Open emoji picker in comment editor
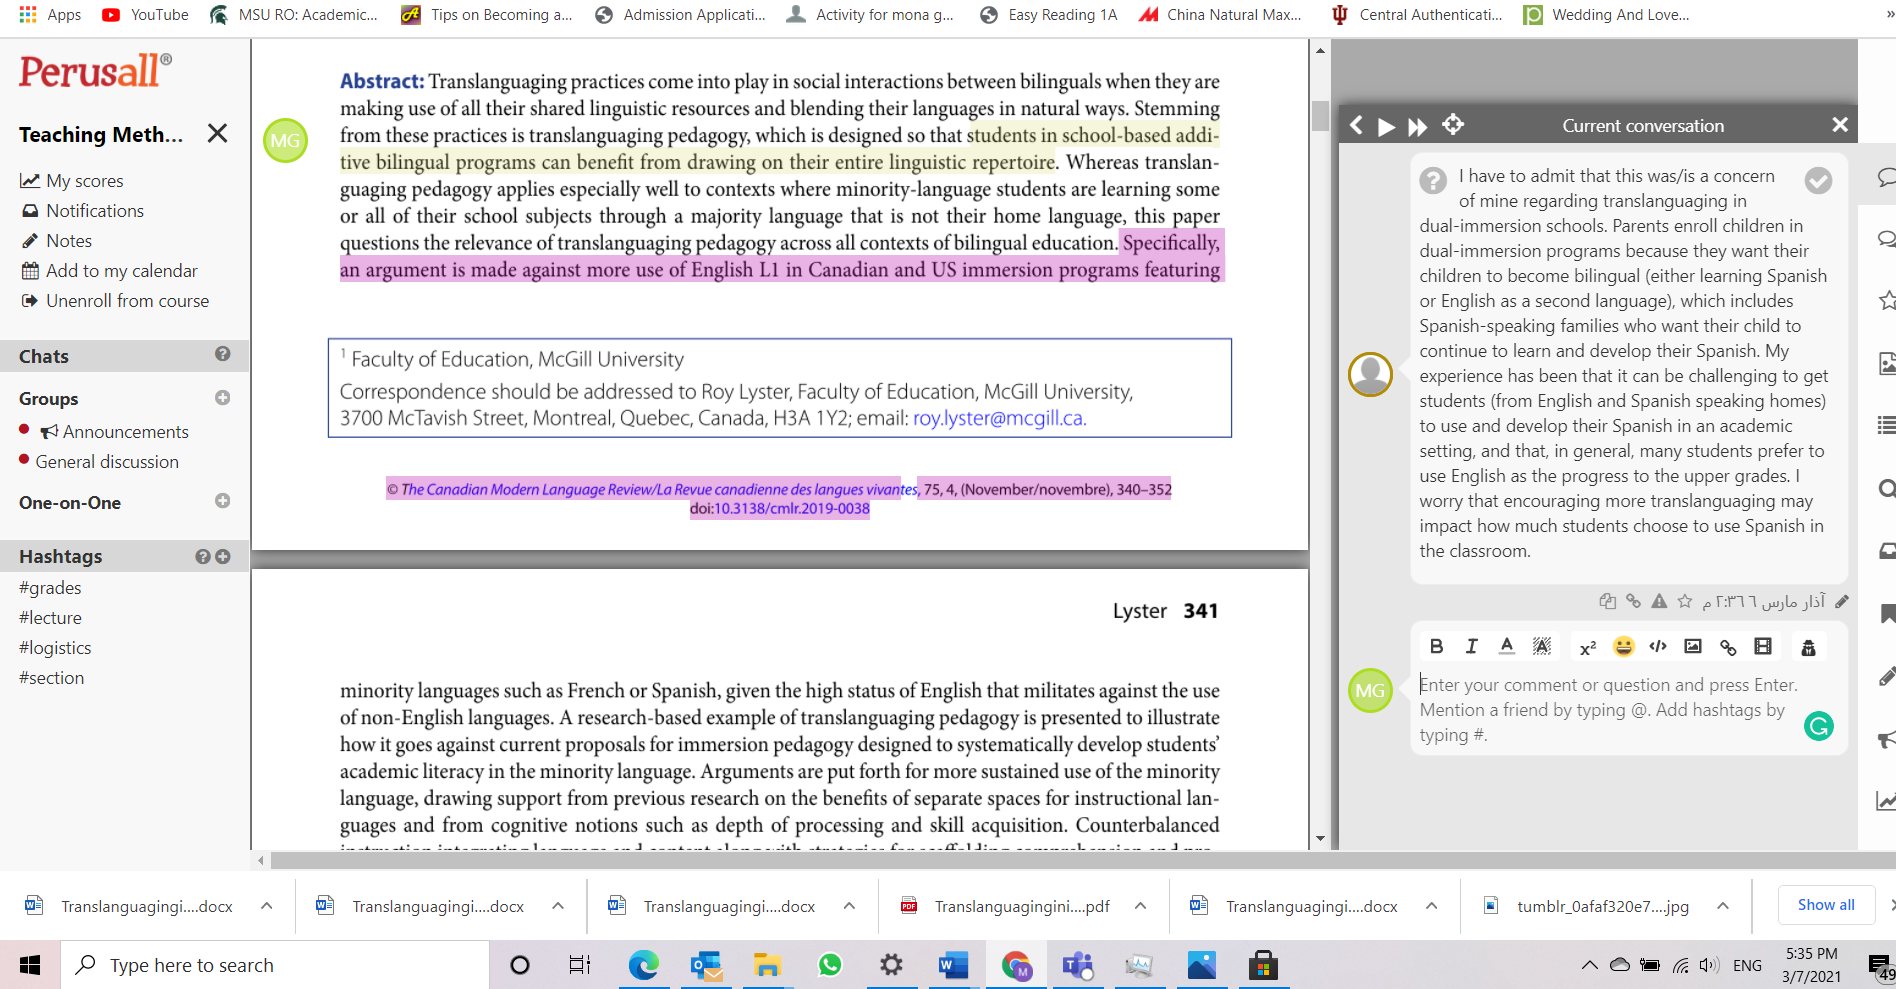Viewport: 1896px width, 989px height. [1623, 646]
